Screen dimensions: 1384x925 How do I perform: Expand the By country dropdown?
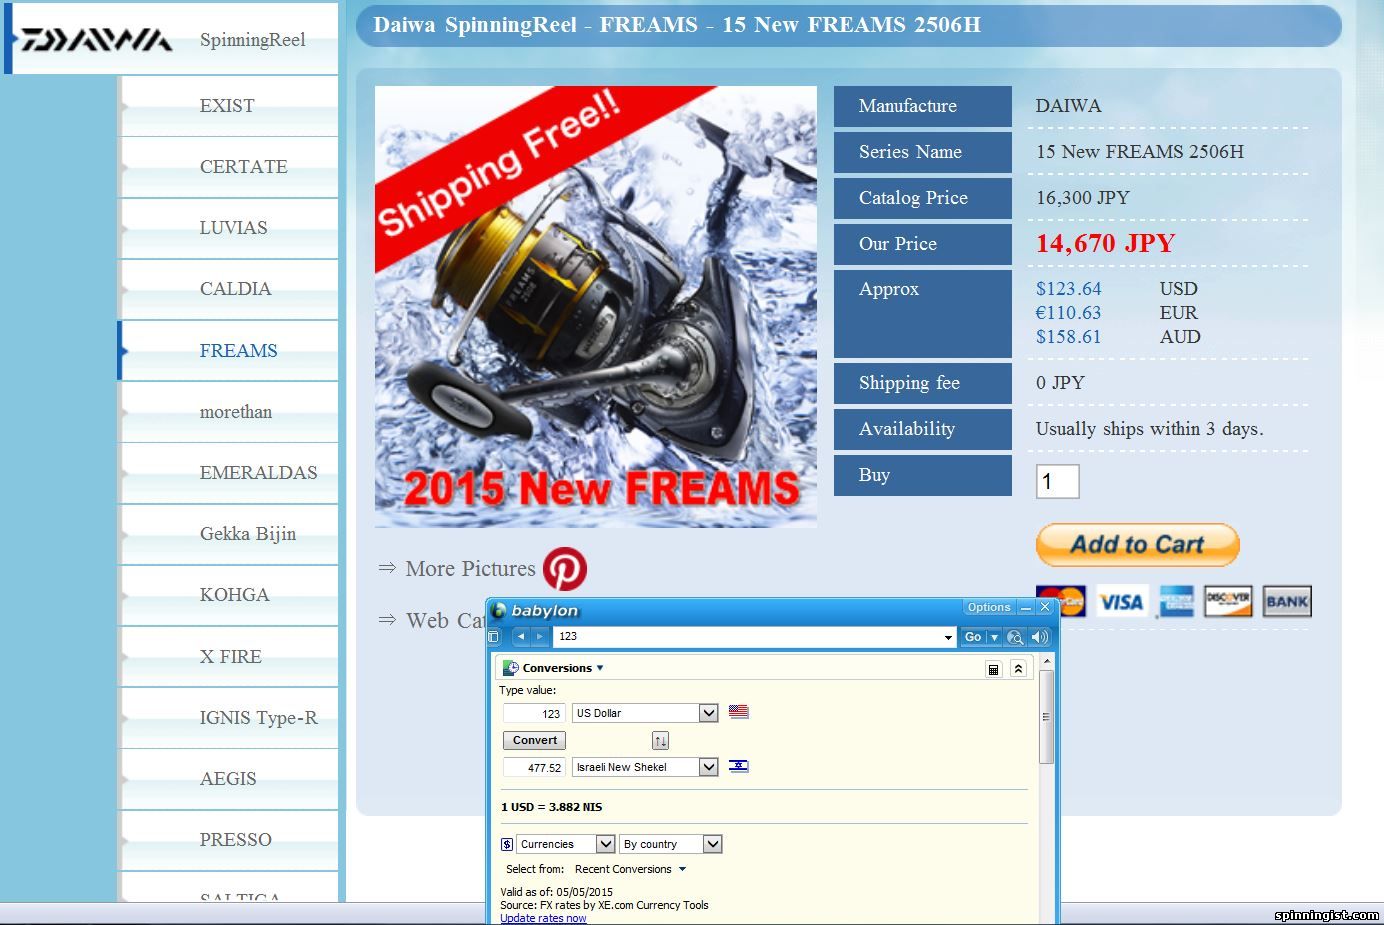712,844
